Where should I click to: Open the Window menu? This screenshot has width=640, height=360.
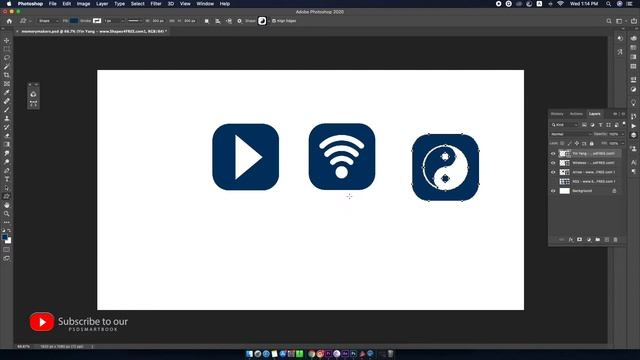coord(205,4)
